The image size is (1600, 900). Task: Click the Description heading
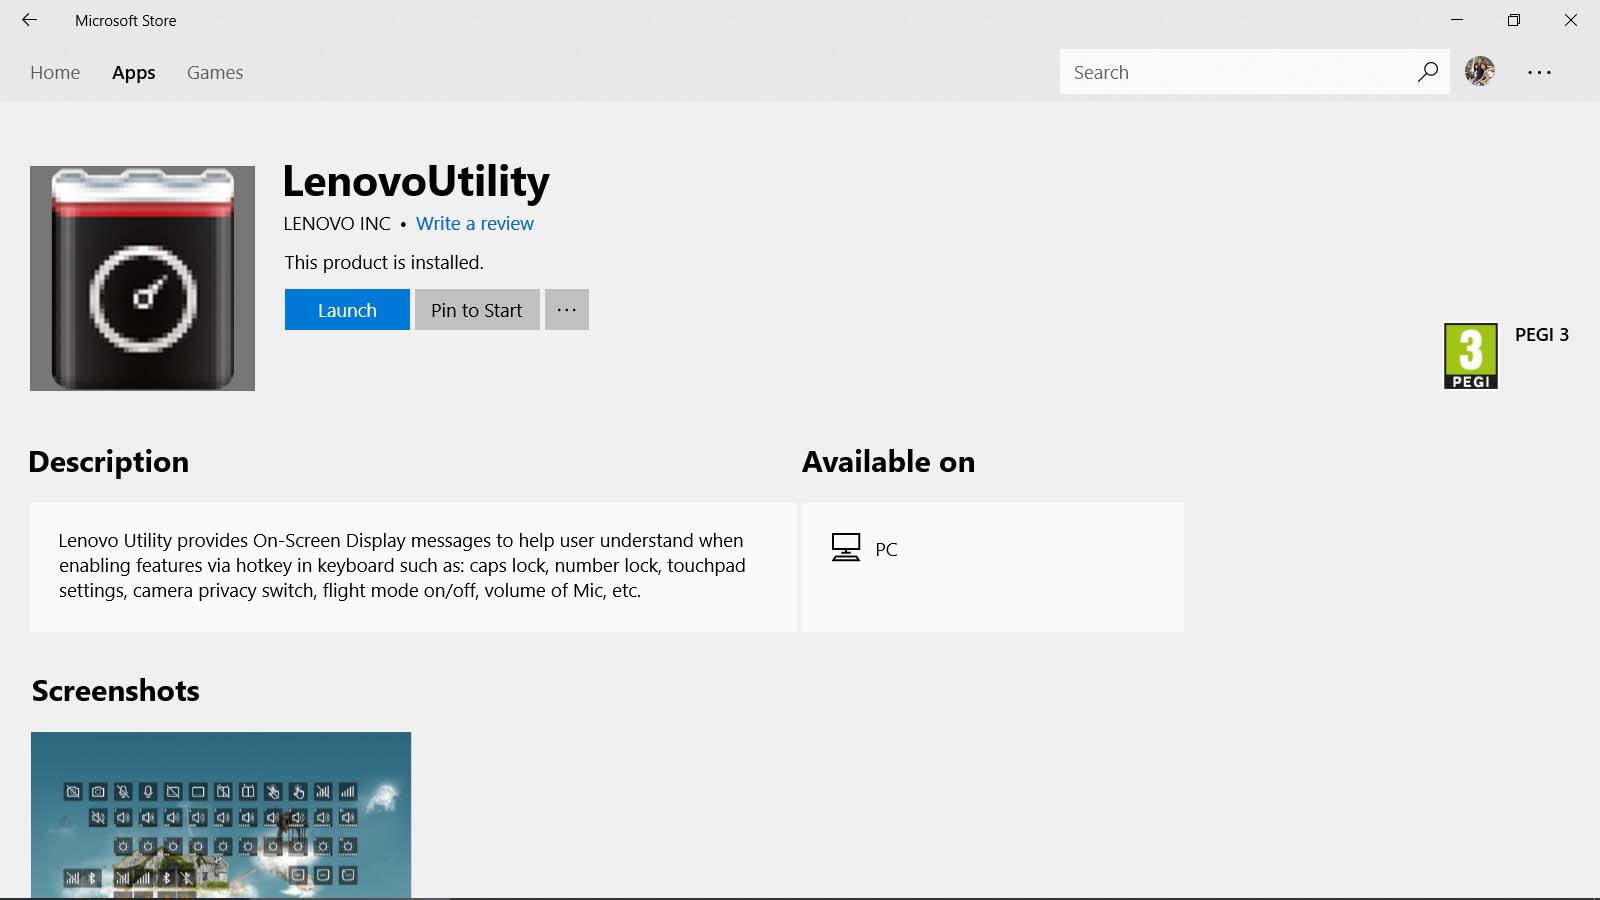click(109, 462)
